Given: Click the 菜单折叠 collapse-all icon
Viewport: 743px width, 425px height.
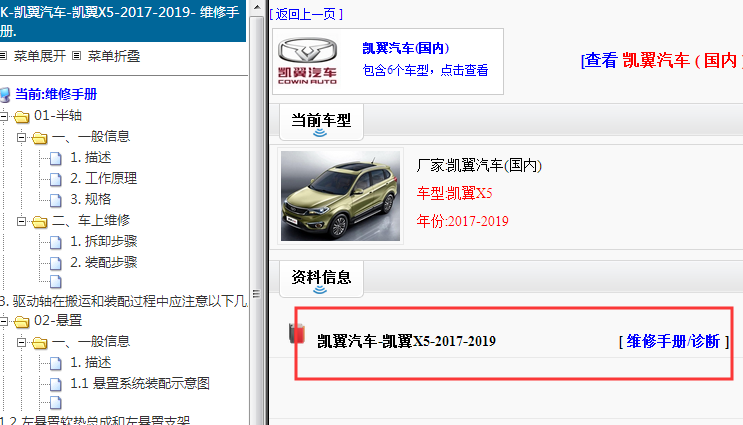Looking at the screenshot, I should click(x=76, y=56).
